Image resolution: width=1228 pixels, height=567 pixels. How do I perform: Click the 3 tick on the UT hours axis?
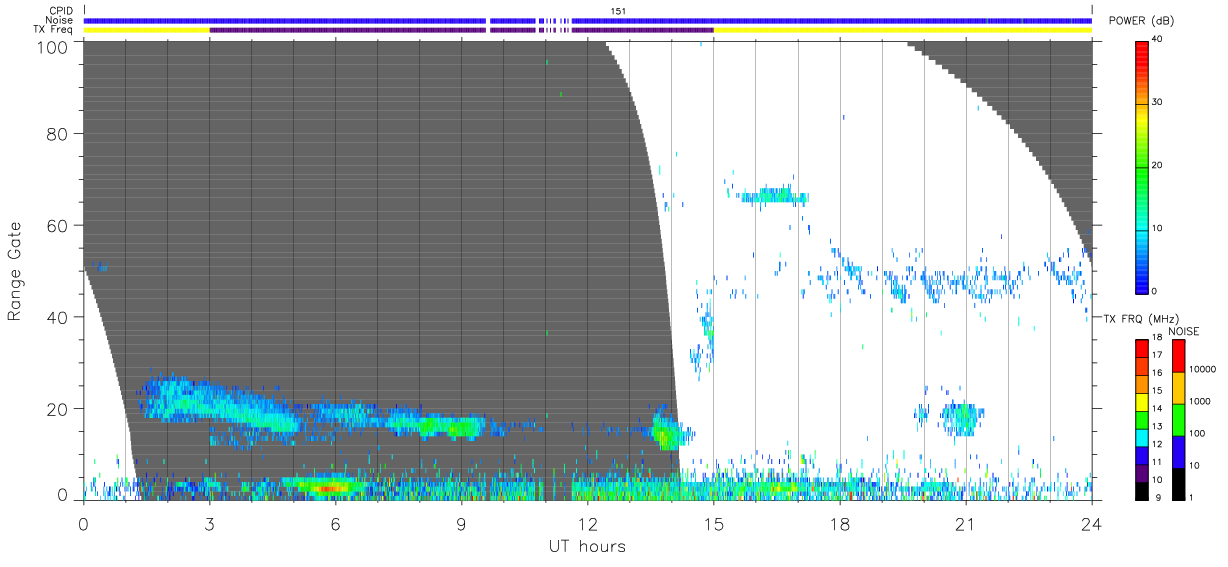click(210, 523)
